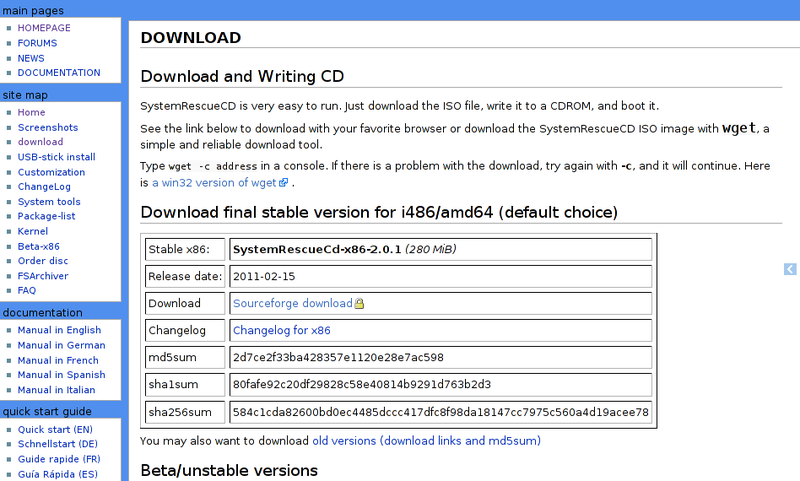Expand the side panel arrow on right edge
Screen dimensions: 800x481
pos(790,269)
